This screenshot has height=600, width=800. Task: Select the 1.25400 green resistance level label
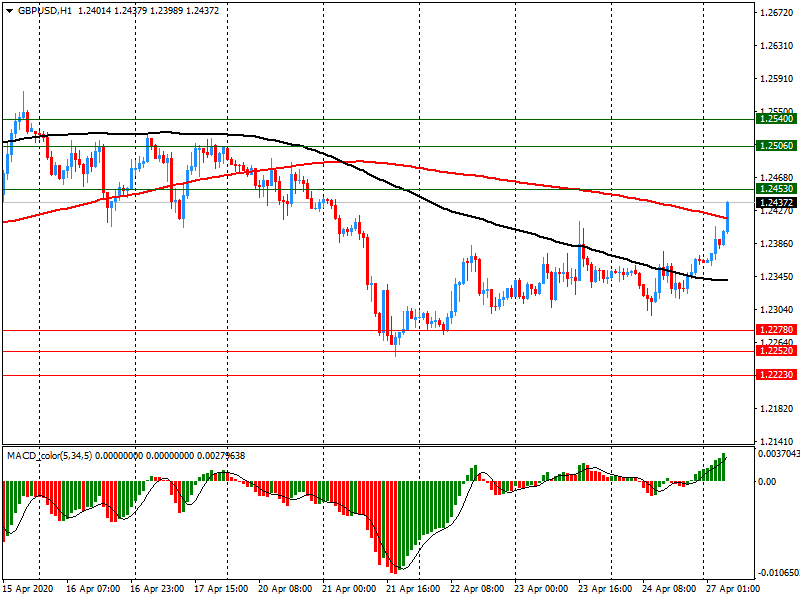777,119
